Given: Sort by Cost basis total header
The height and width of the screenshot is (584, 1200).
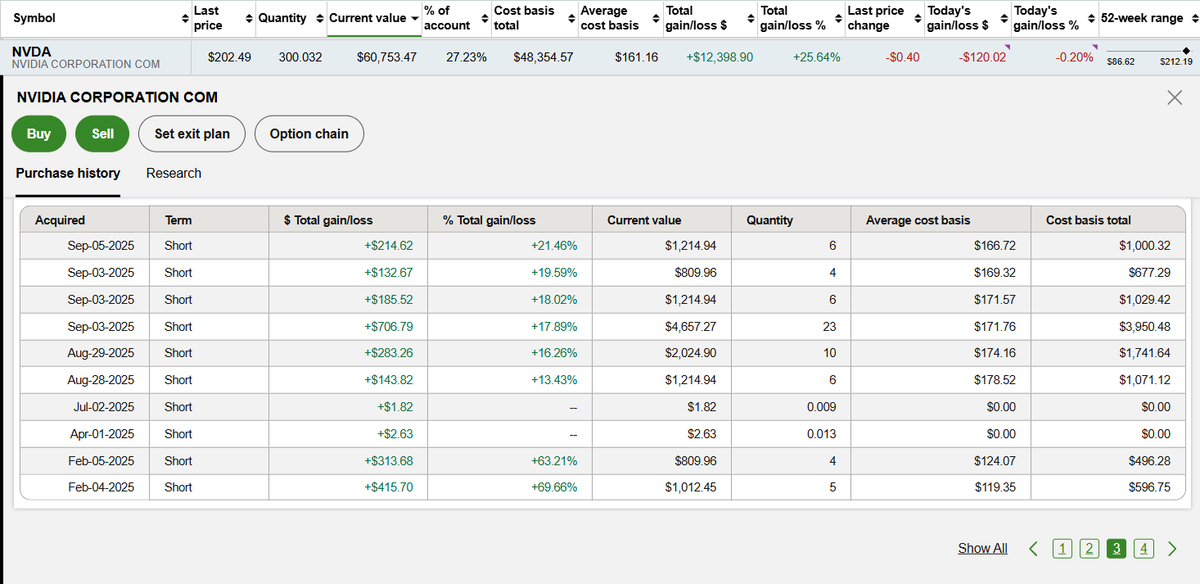Looking at the screenshot, I should (x=524, y=18).
